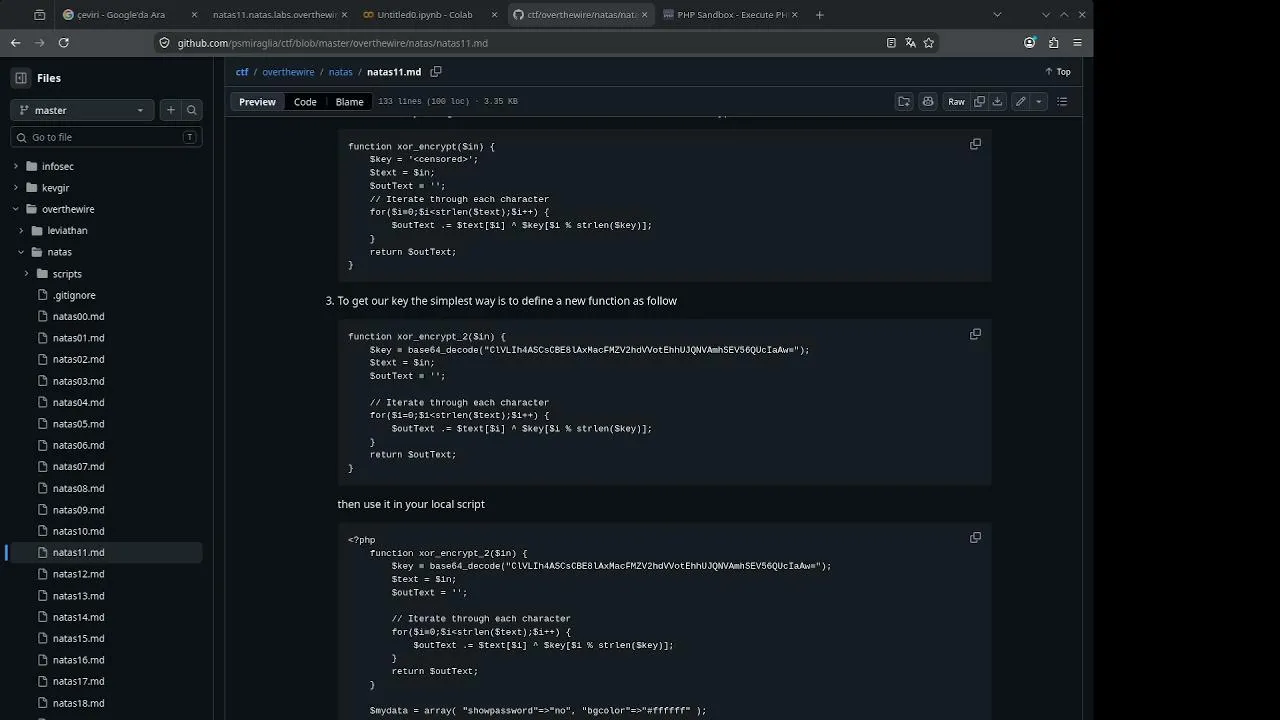Click the browser address bar URL
The height and width of the screenshot is (720, 1280).
(x=333, y=43)
